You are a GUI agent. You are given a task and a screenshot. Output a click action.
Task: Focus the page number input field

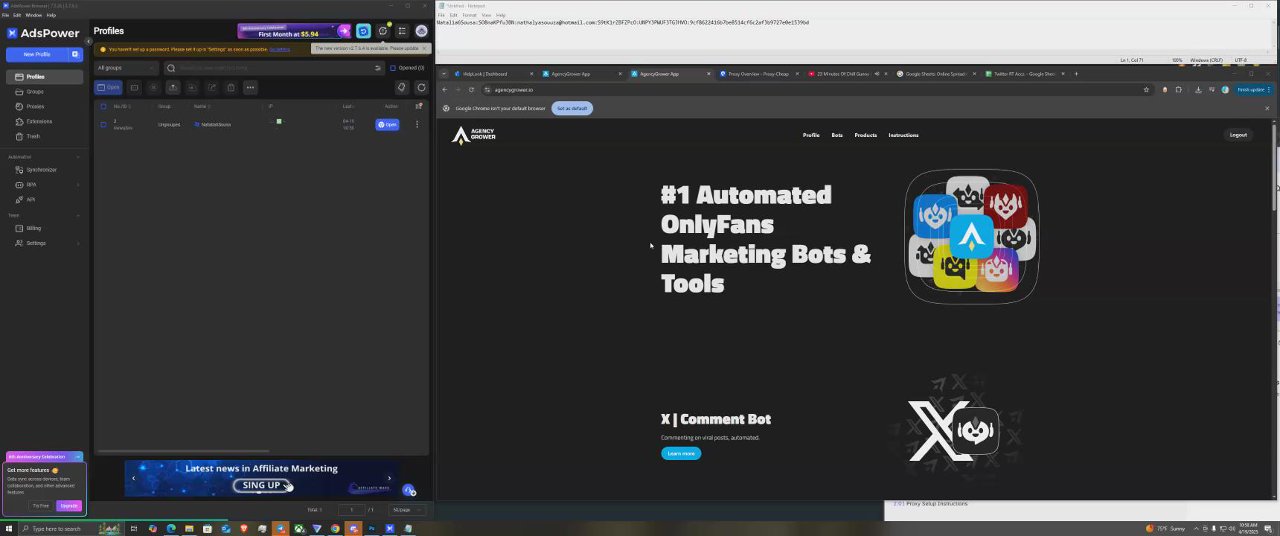(351, 510)
